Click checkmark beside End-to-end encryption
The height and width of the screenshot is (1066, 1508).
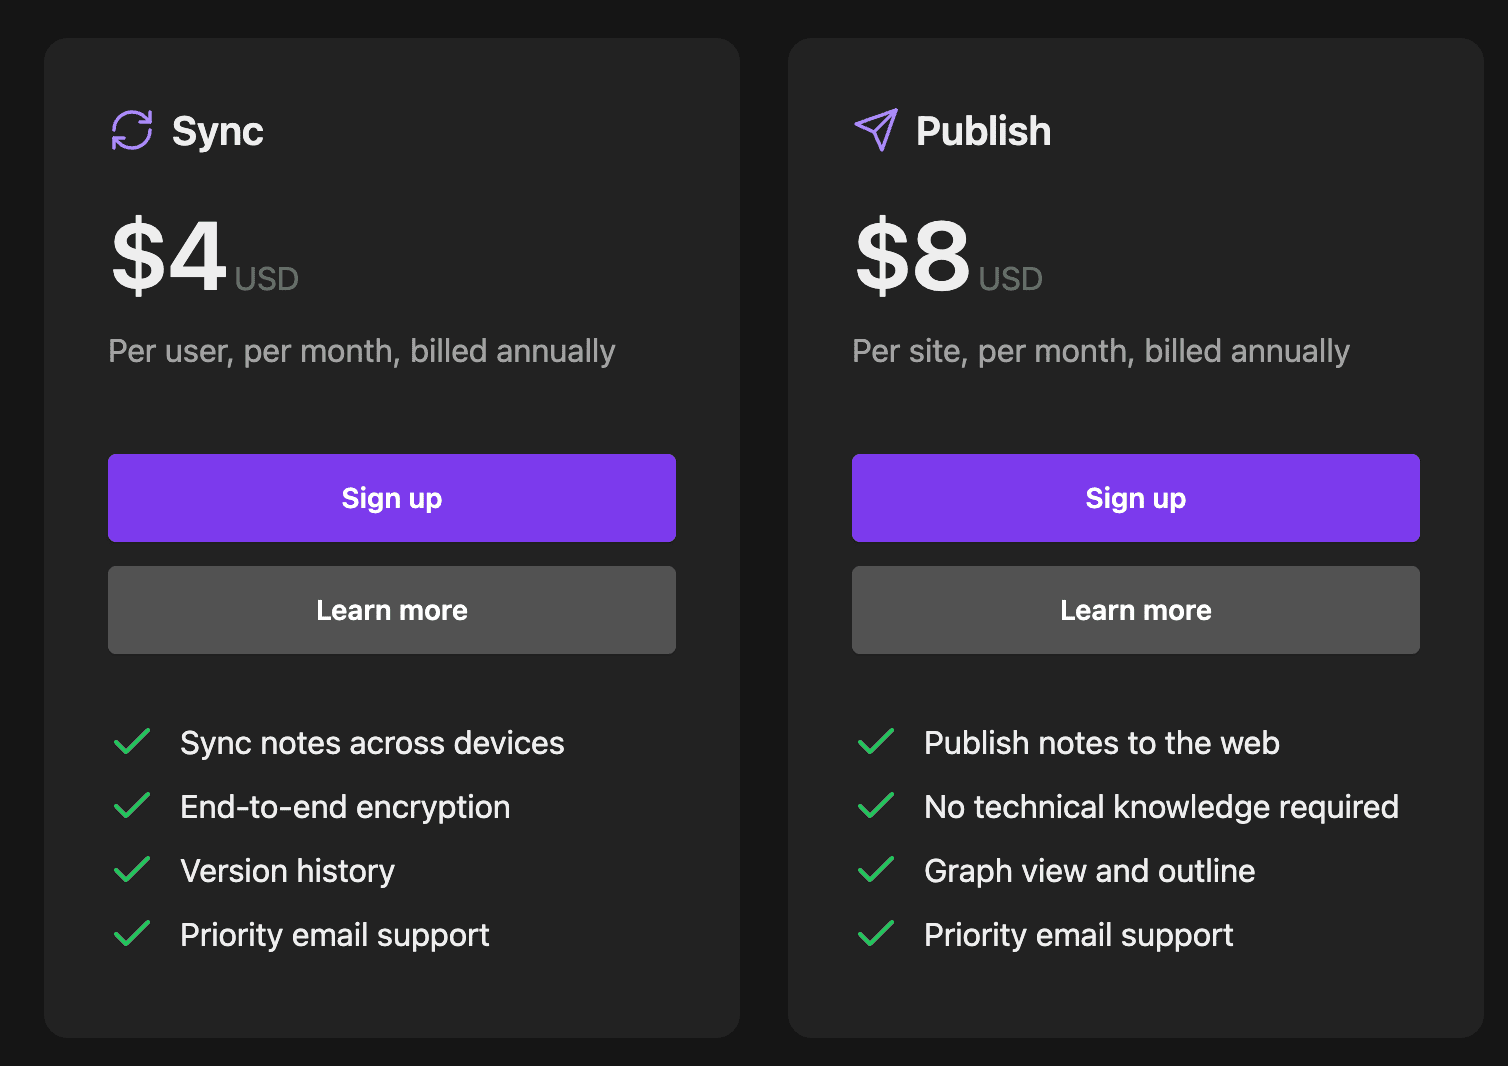132,806
